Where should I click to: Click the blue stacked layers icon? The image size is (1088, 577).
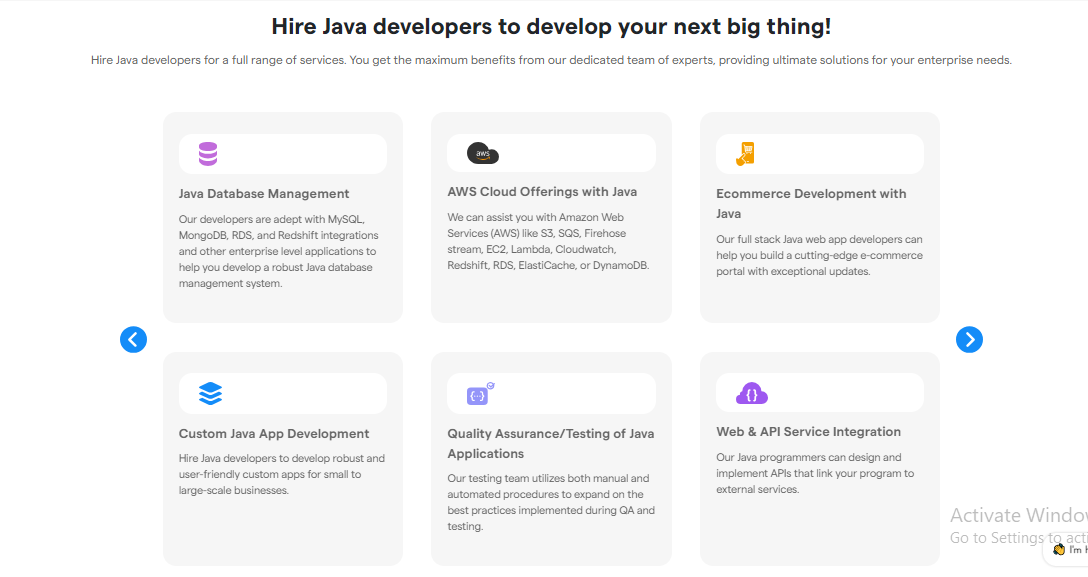point(210,393)
